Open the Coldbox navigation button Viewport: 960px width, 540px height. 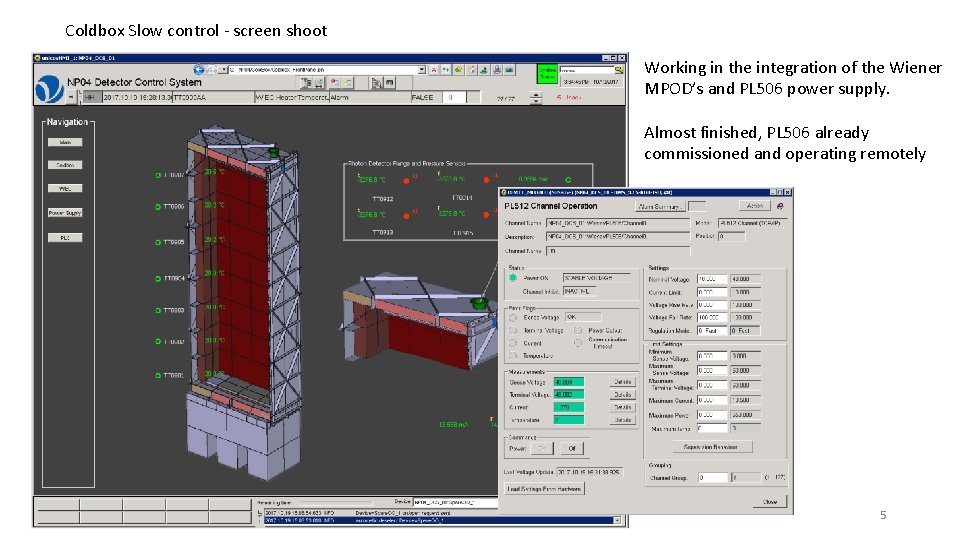pos(65,165)
